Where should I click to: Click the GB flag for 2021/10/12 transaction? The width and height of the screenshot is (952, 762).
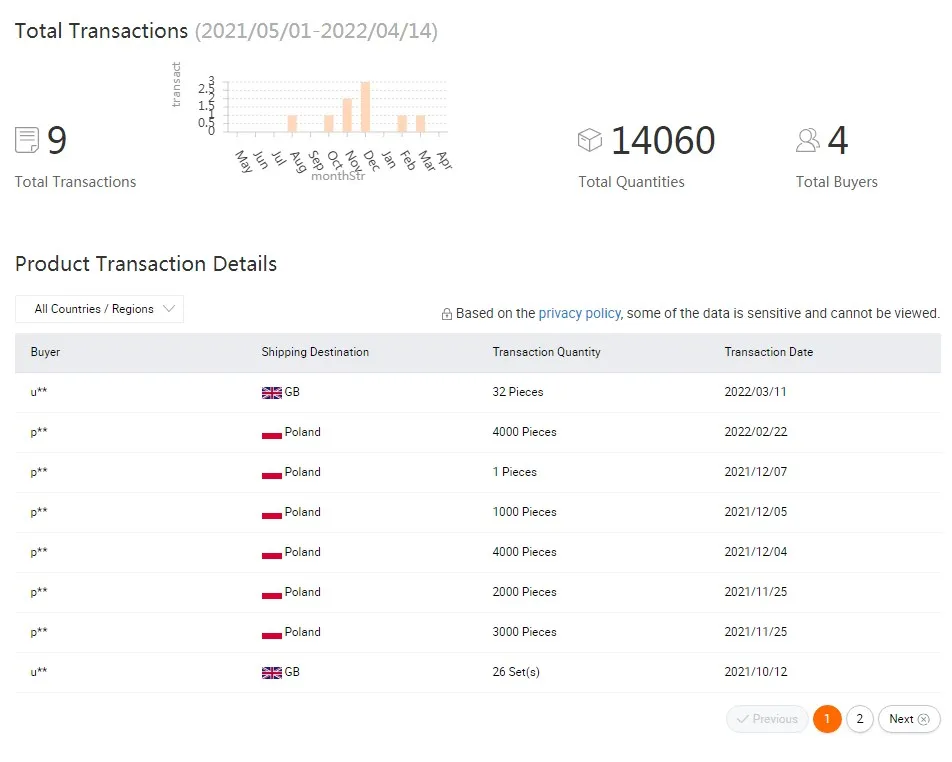[271, 673]
